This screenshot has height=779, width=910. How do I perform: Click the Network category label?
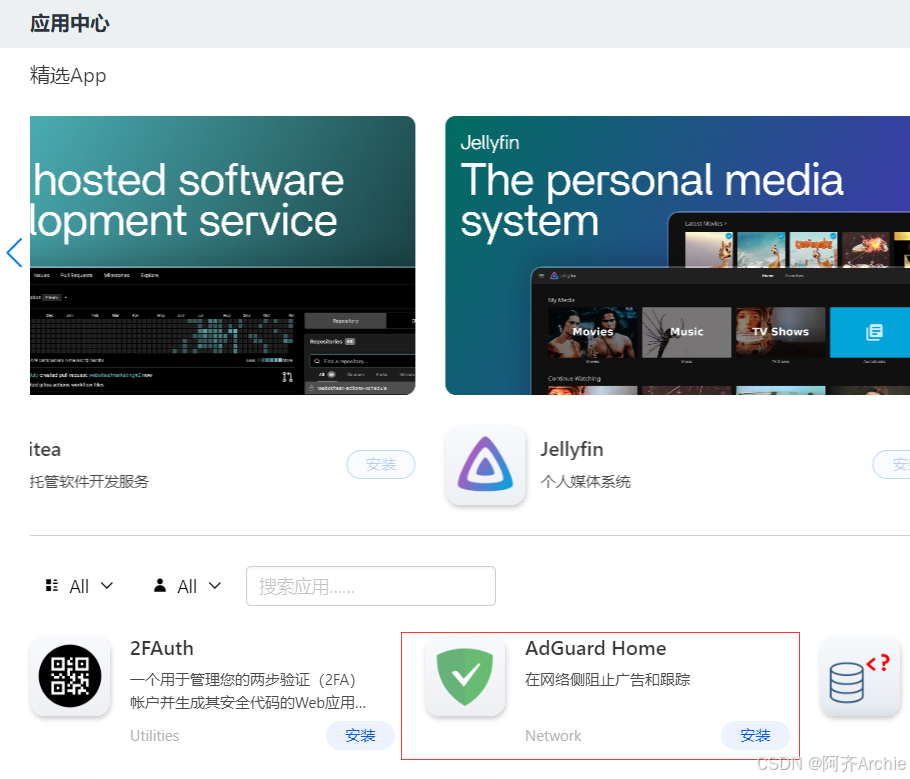[x=553, y=736]
